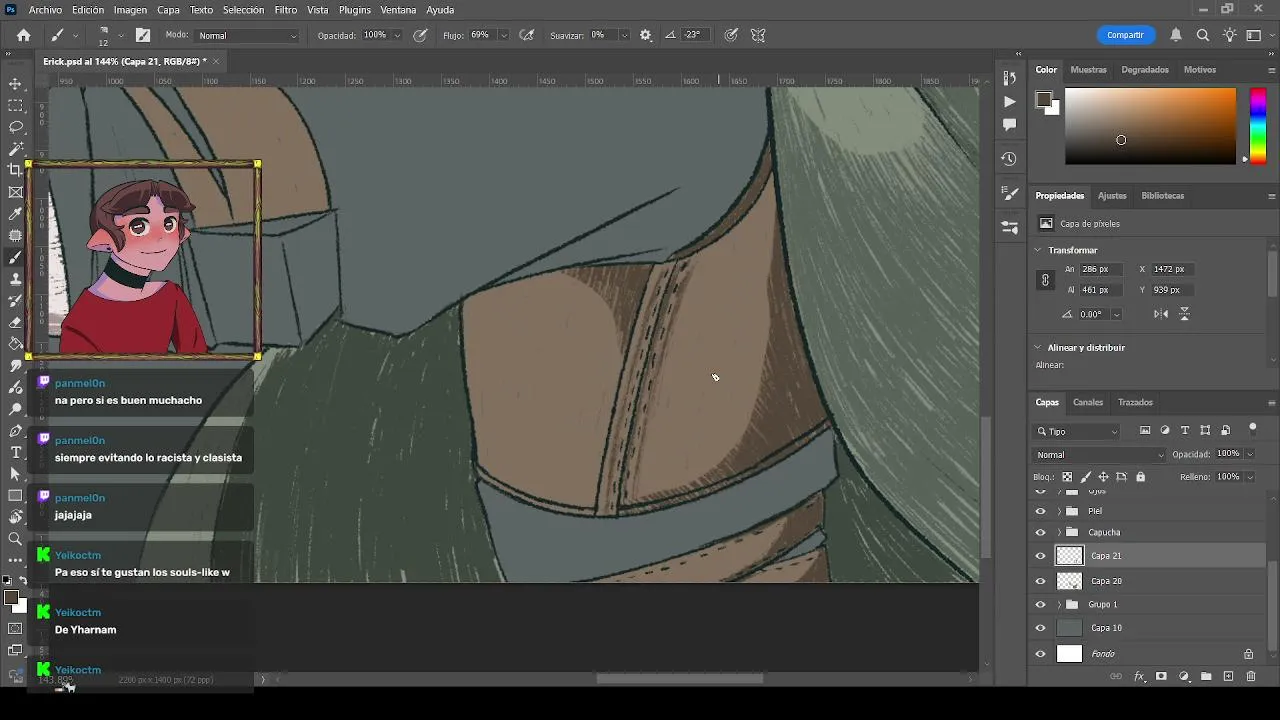1280x720 pixels.
Task: Collapse the Transformar section
Action: pyautogui.click(x=1039, y=250)
